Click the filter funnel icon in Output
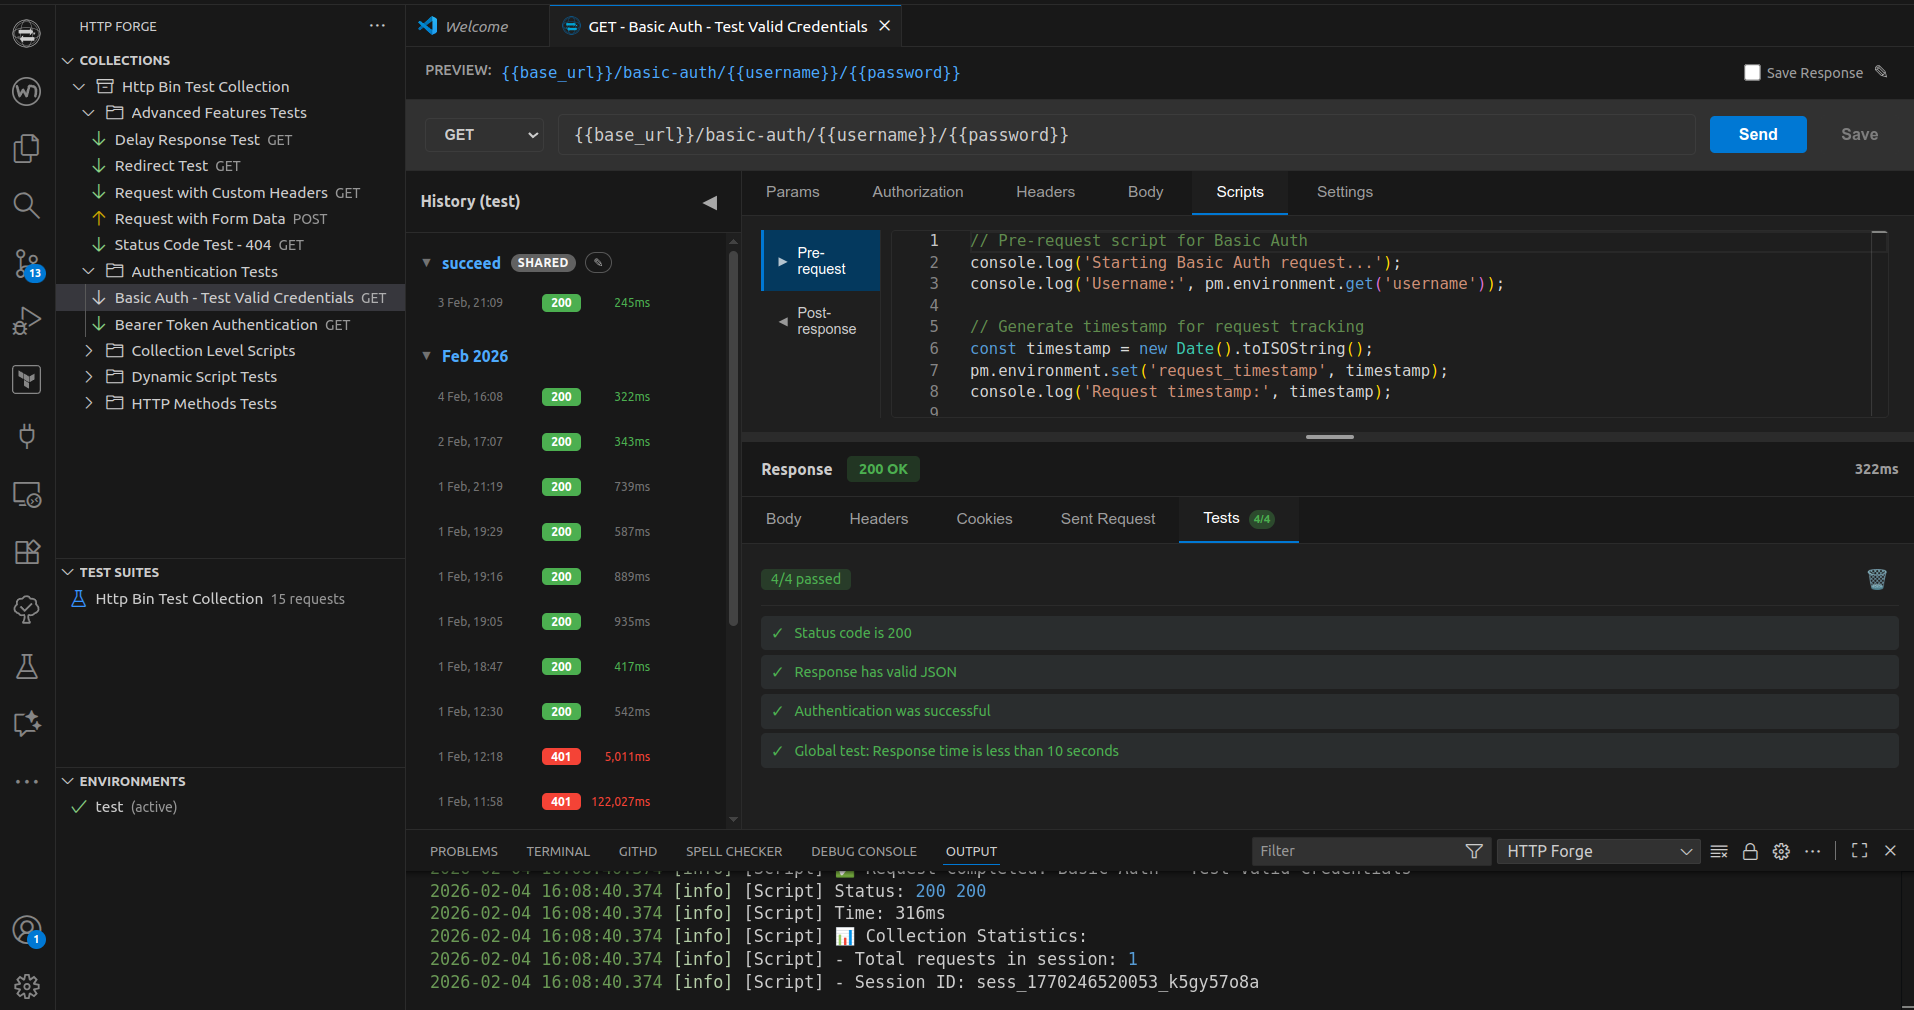Screen dimensions: 1914x1010 [x=1474, y=851]
